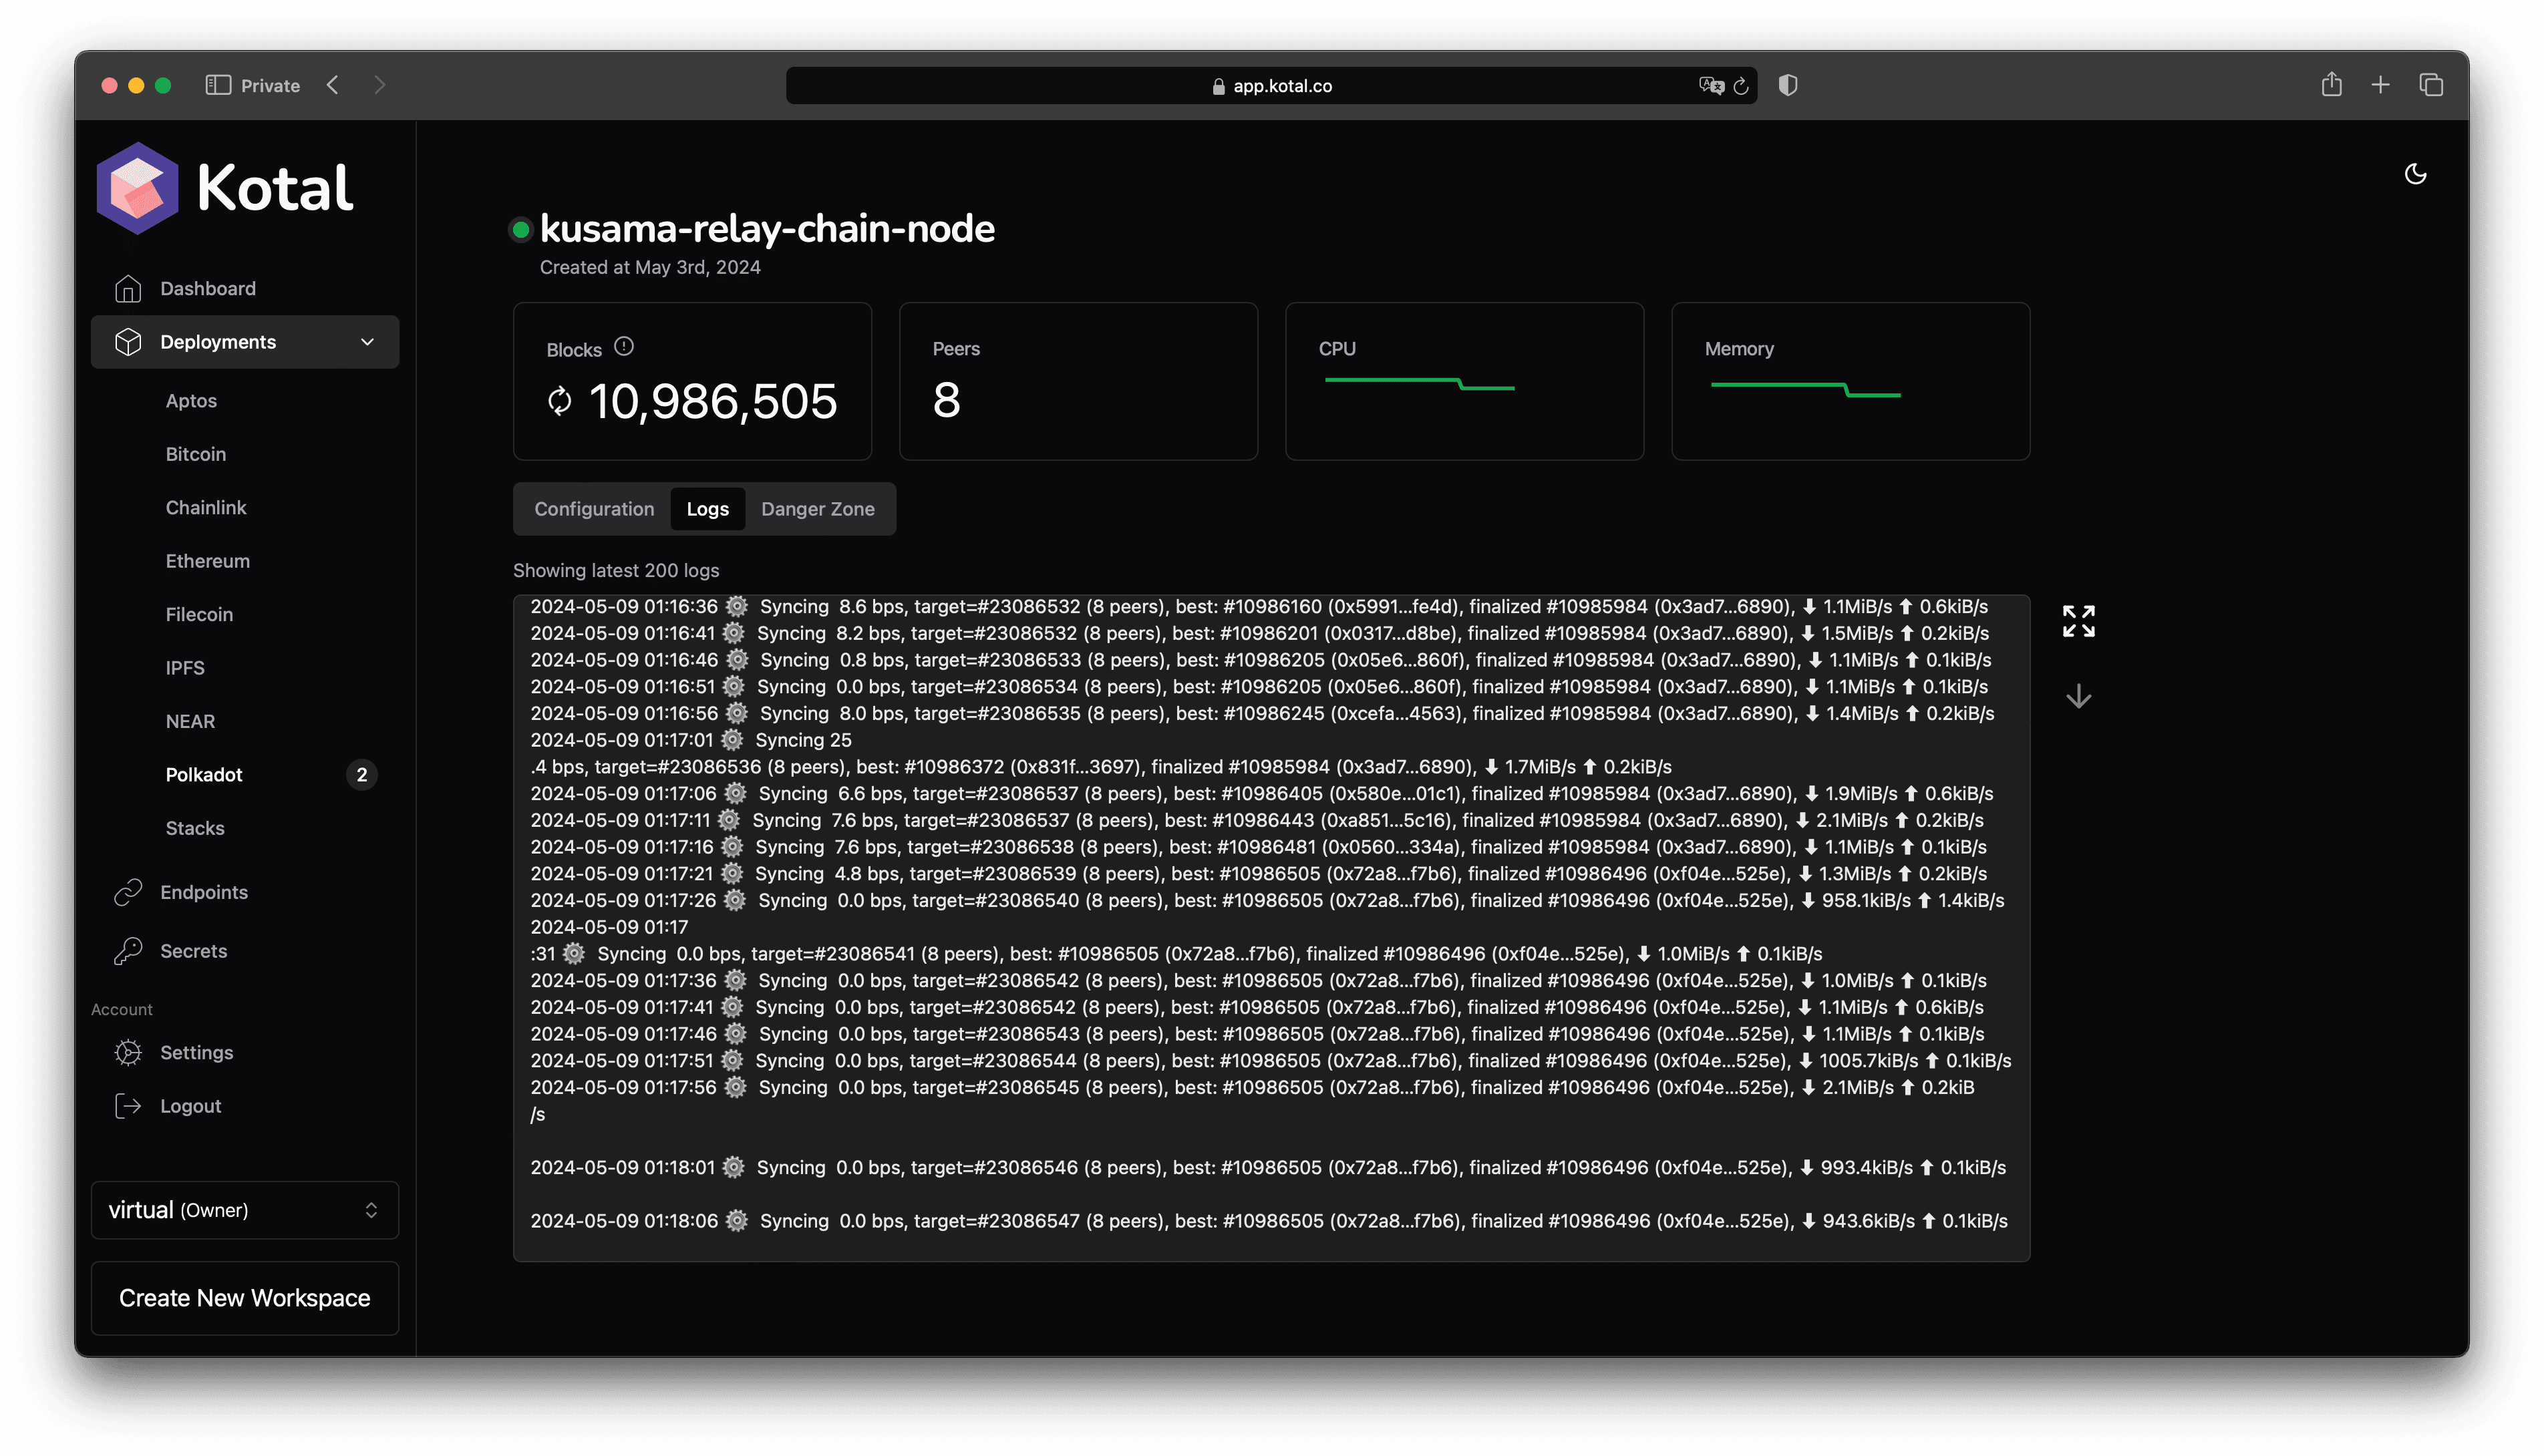Show browser tab overview
2544x1456 pixels.
2430,86
